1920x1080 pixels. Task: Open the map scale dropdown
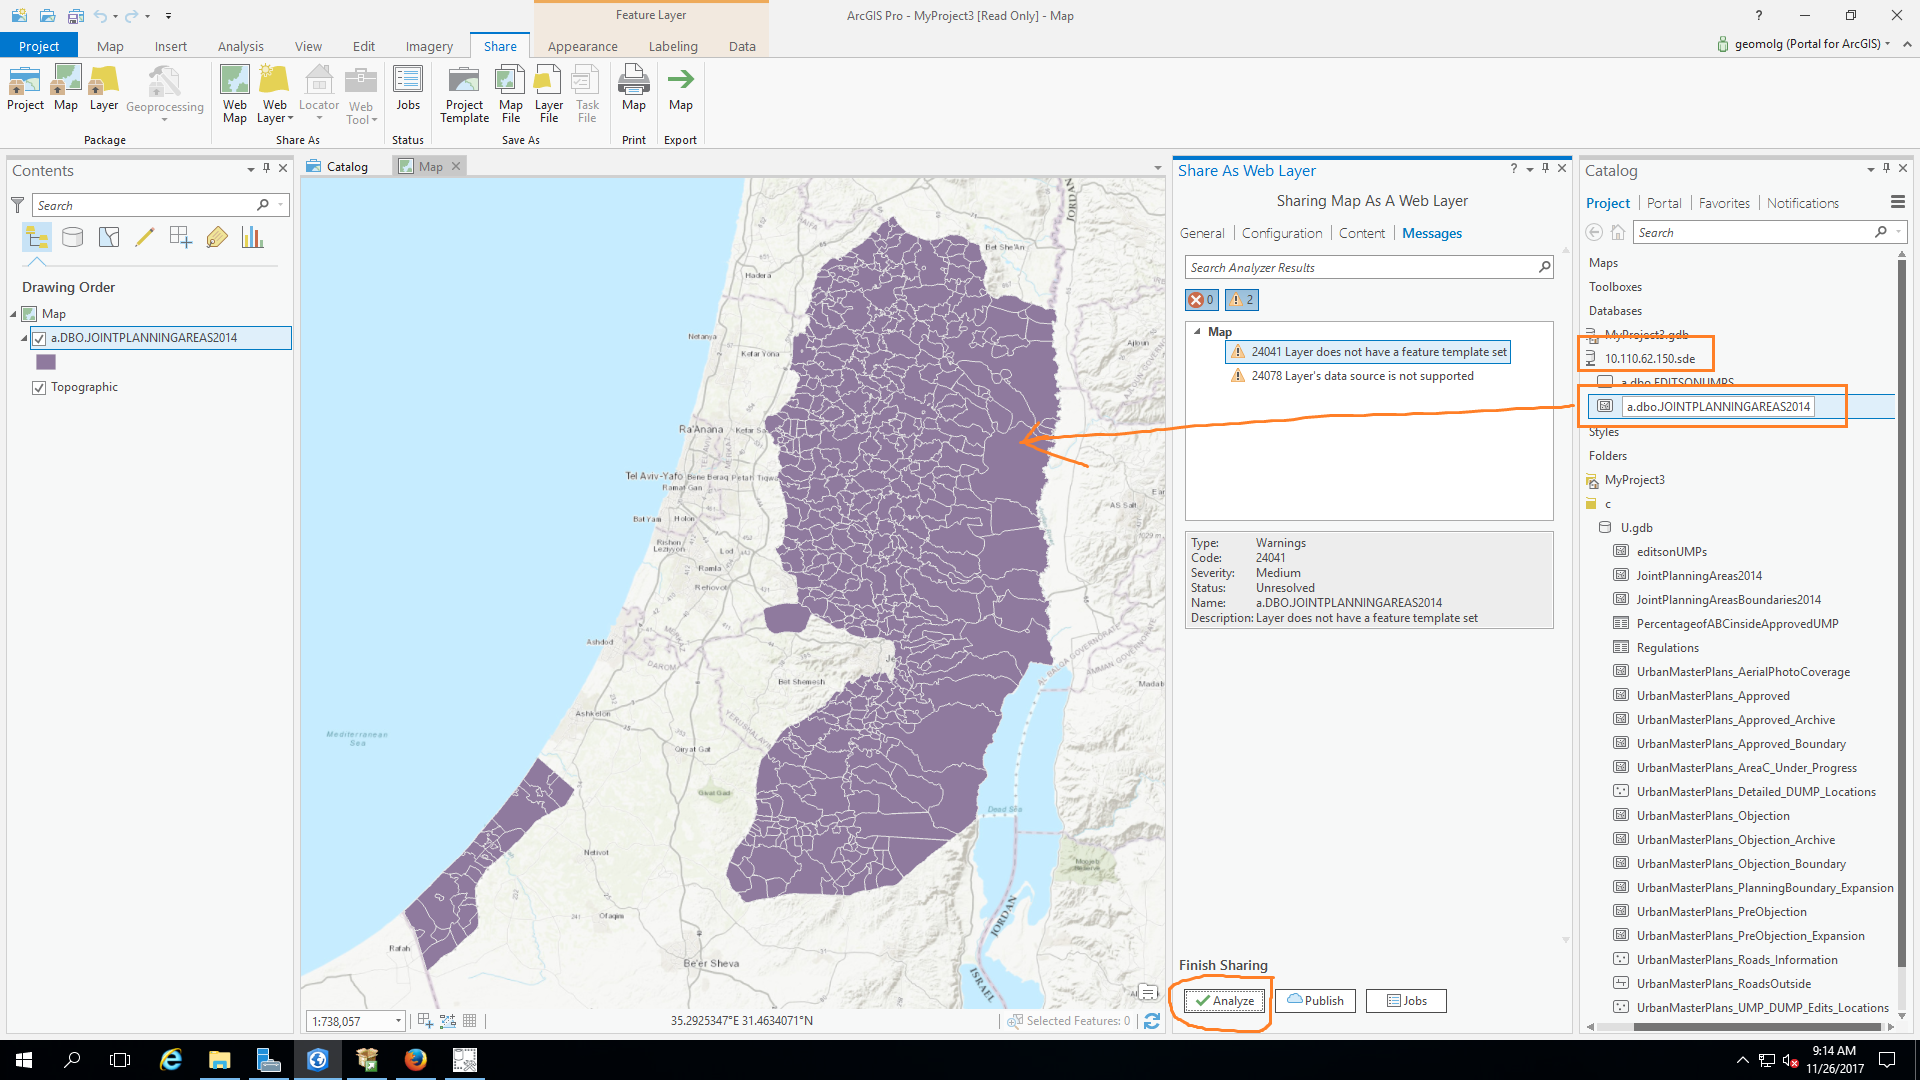click(x=398, y=1021)
